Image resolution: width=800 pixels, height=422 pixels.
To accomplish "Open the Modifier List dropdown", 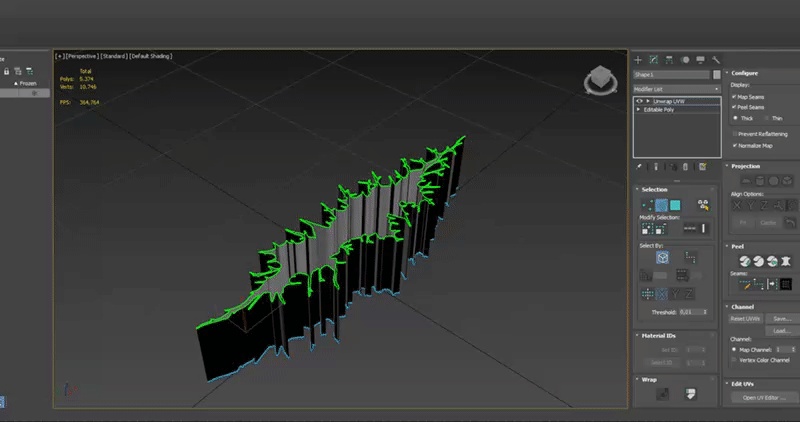I will (677, 89).
